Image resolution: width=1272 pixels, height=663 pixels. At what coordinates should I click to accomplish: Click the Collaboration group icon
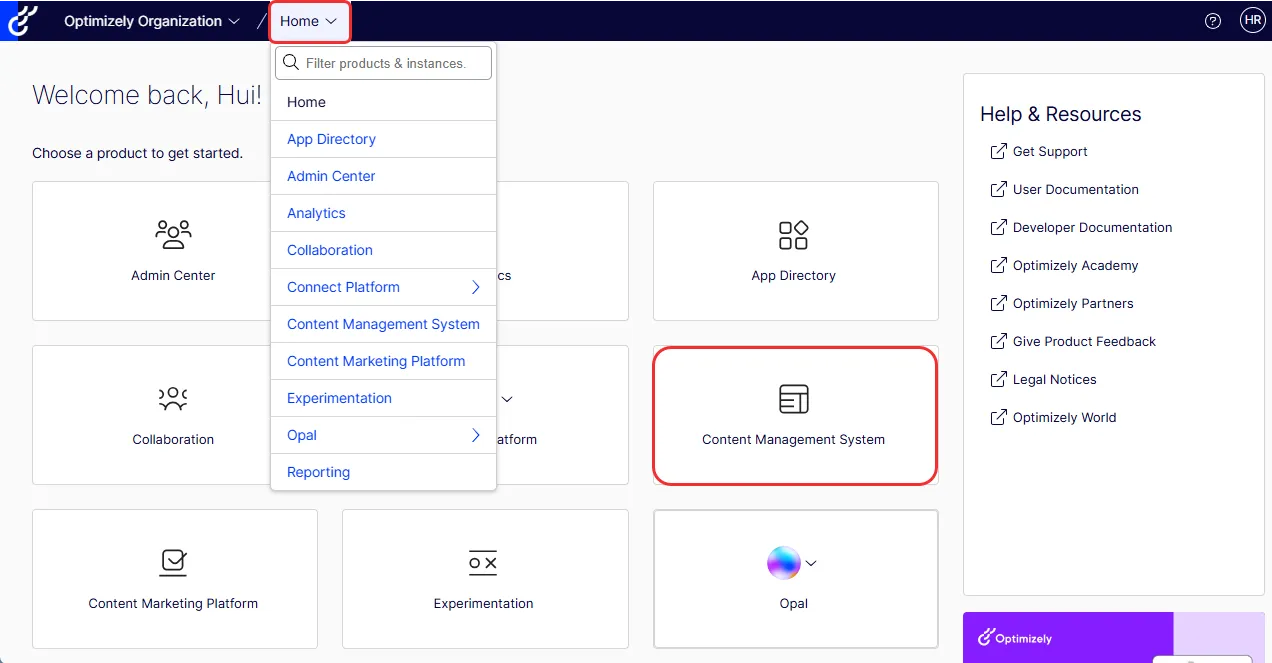point(173,399)
